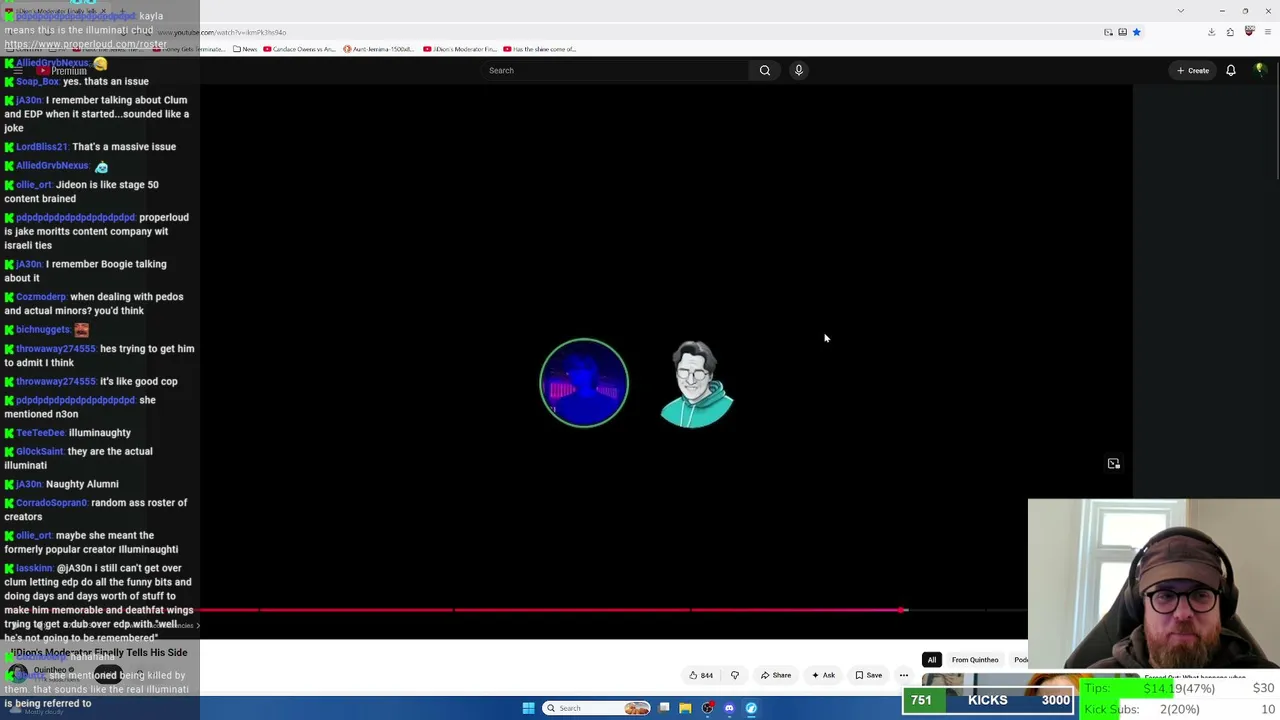This screenshot has height=720, width=1280.
Task: Save the video to a playlist
Action: 869,675
